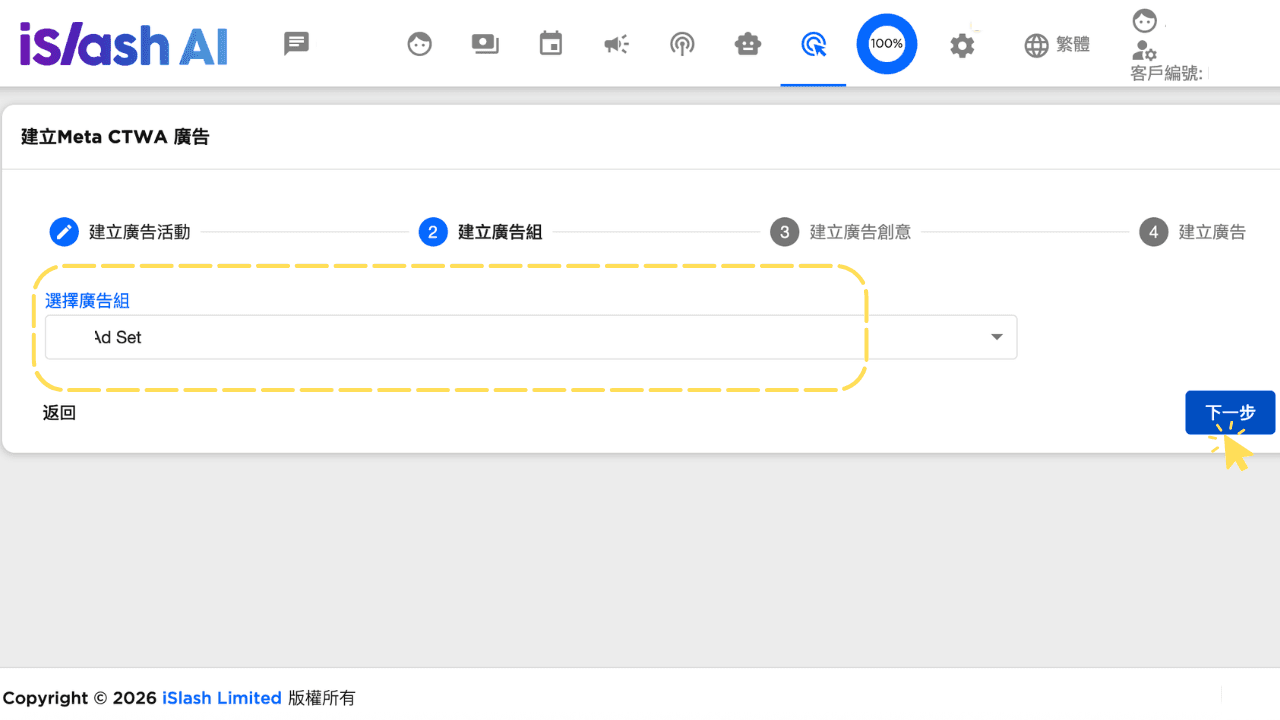Click the 返回 back button
Screen dimensions: 1280x720
[60, 413]
